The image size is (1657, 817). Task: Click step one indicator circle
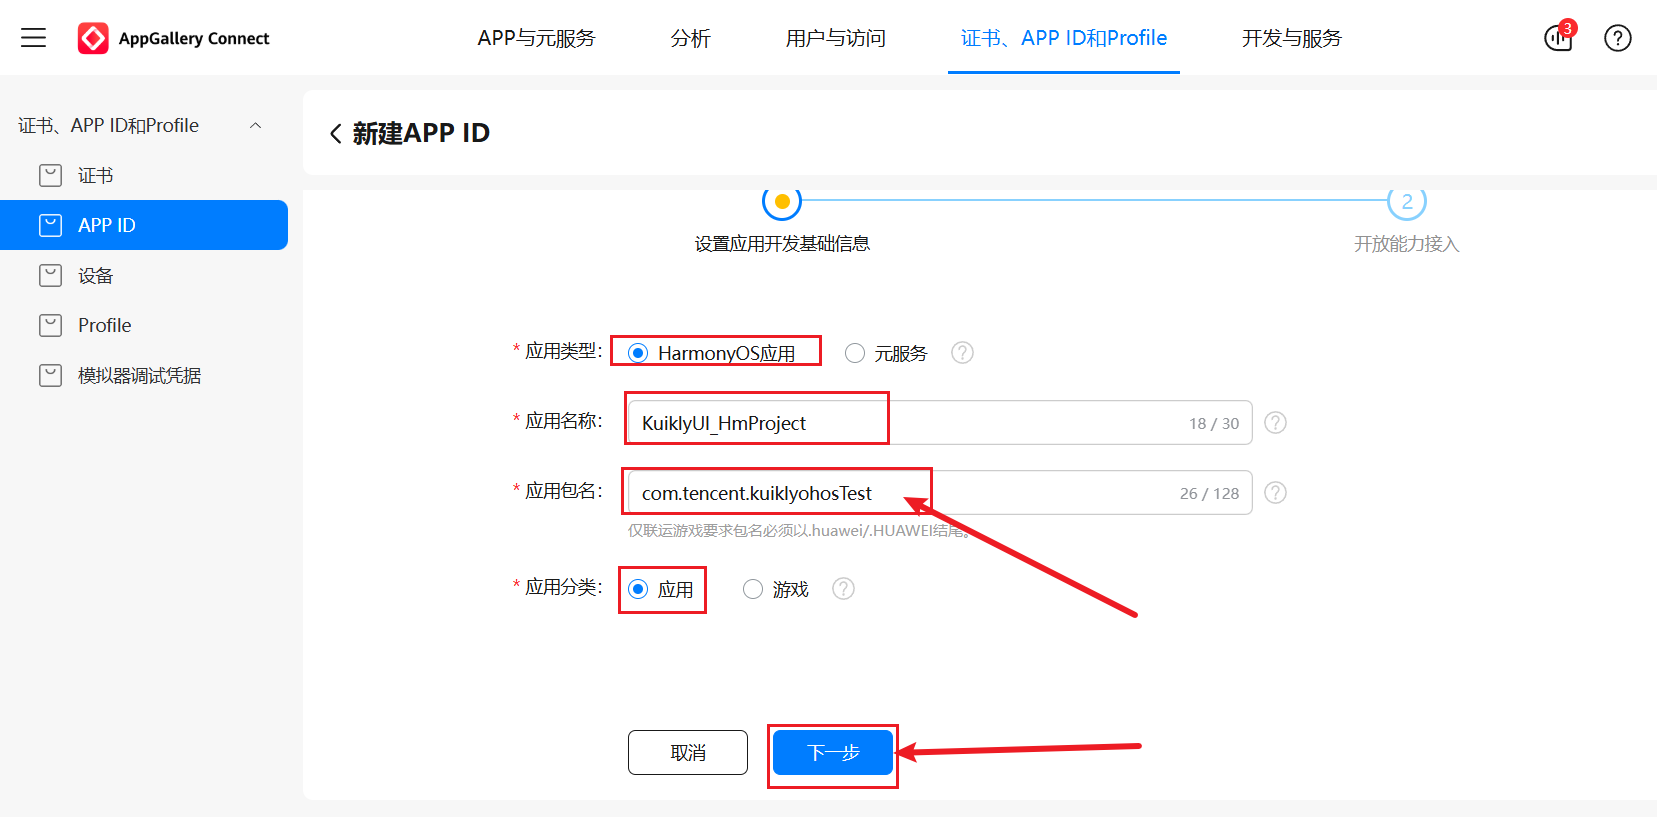pyautogui.click(x=782, y=202)
